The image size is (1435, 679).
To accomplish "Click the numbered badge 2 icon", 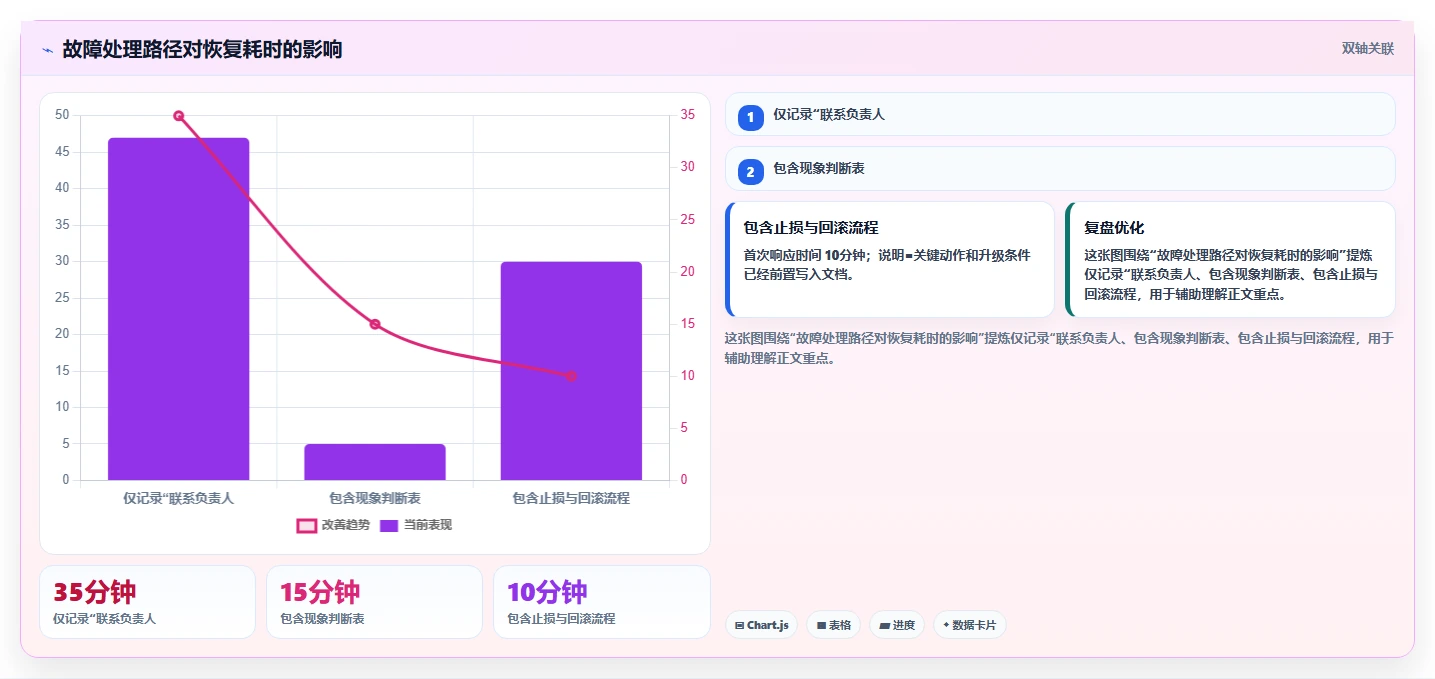I will pyautogui.click(x=750, y=171).
